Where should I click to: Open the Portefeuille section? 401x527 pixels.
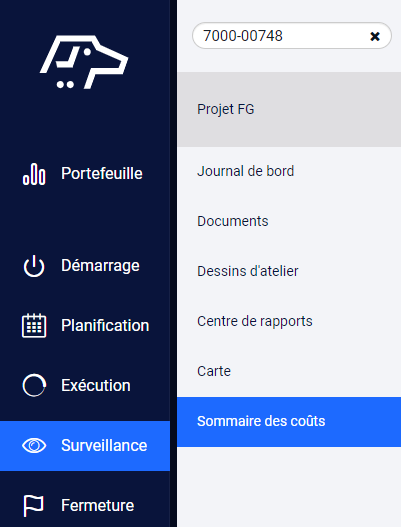coord(102,173)
